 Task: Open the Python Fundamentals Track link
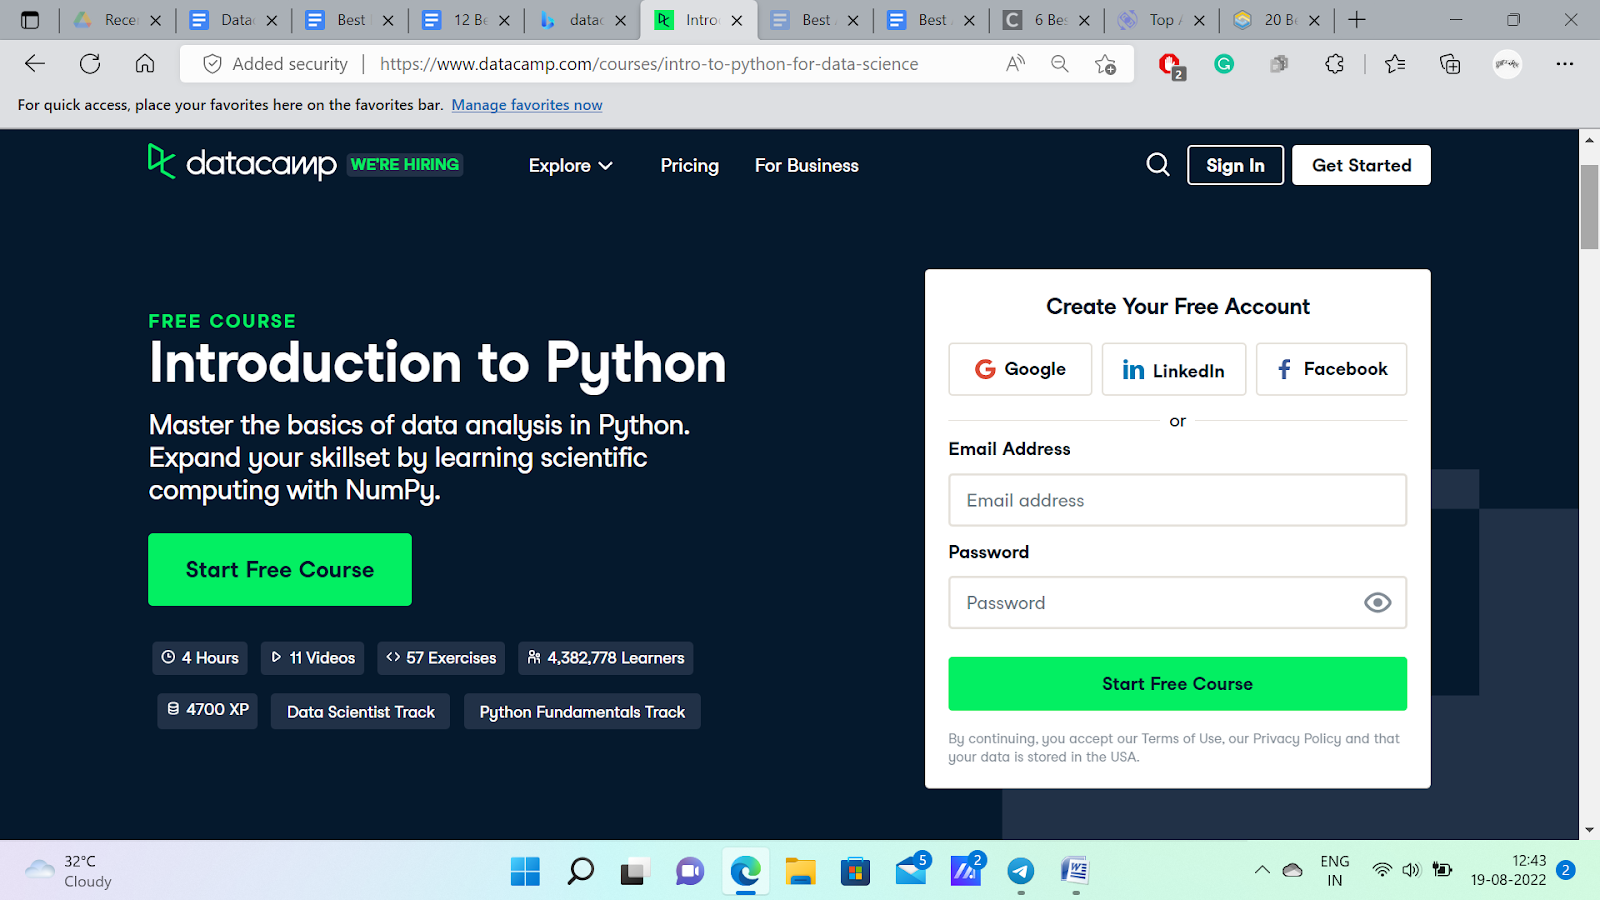pyautogui.click(x=582, y=711)
